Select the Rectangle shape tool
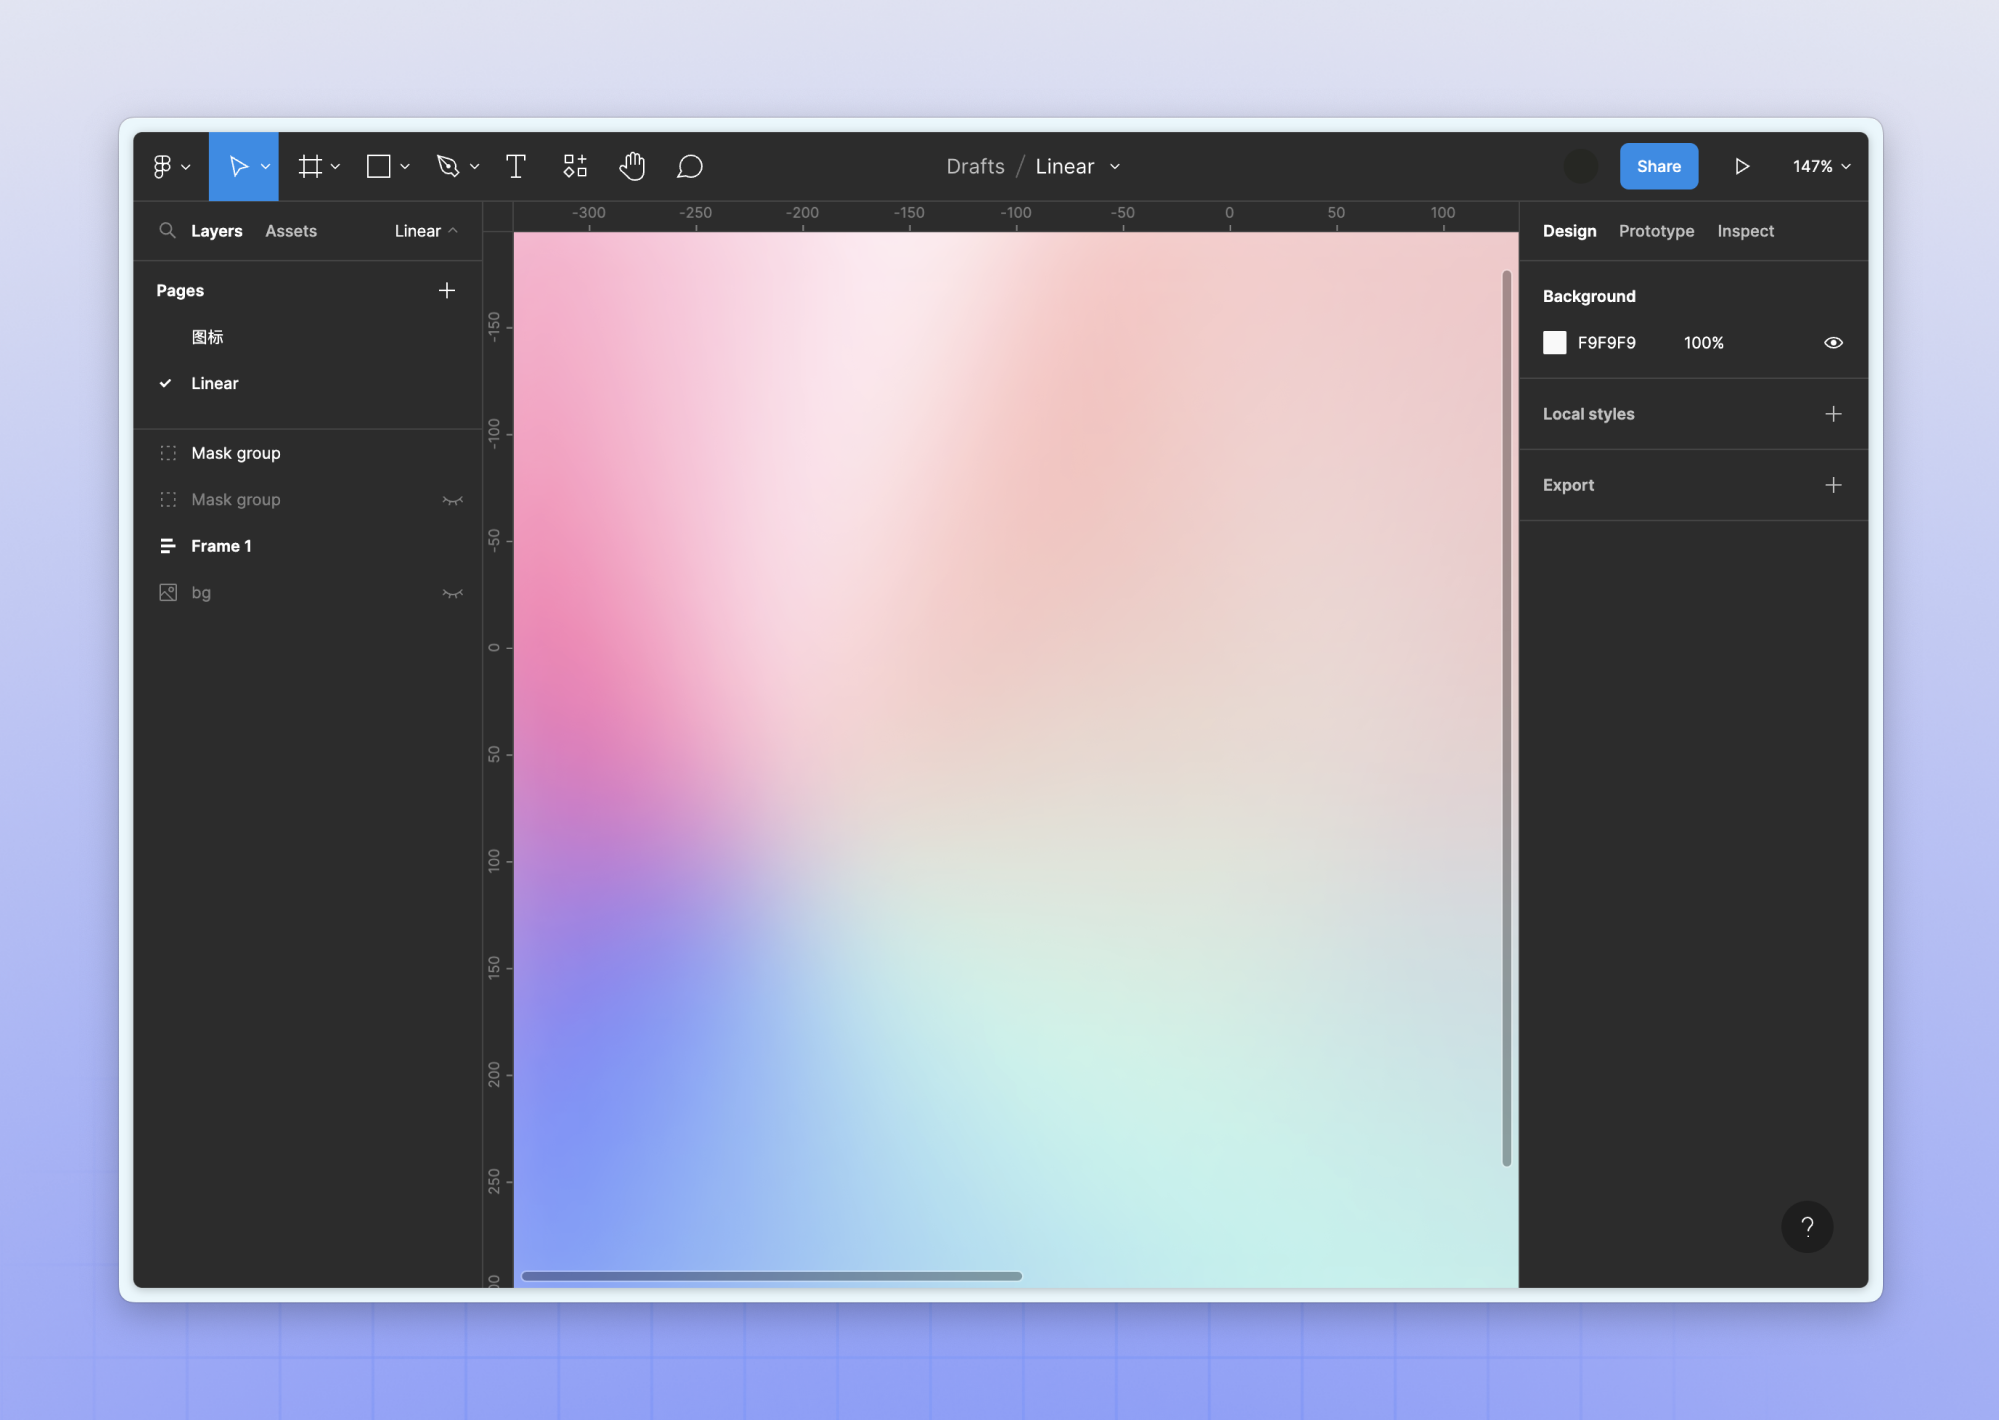Image resolution: width=1999 pixels, height=1420 pixels. point(379,166)
